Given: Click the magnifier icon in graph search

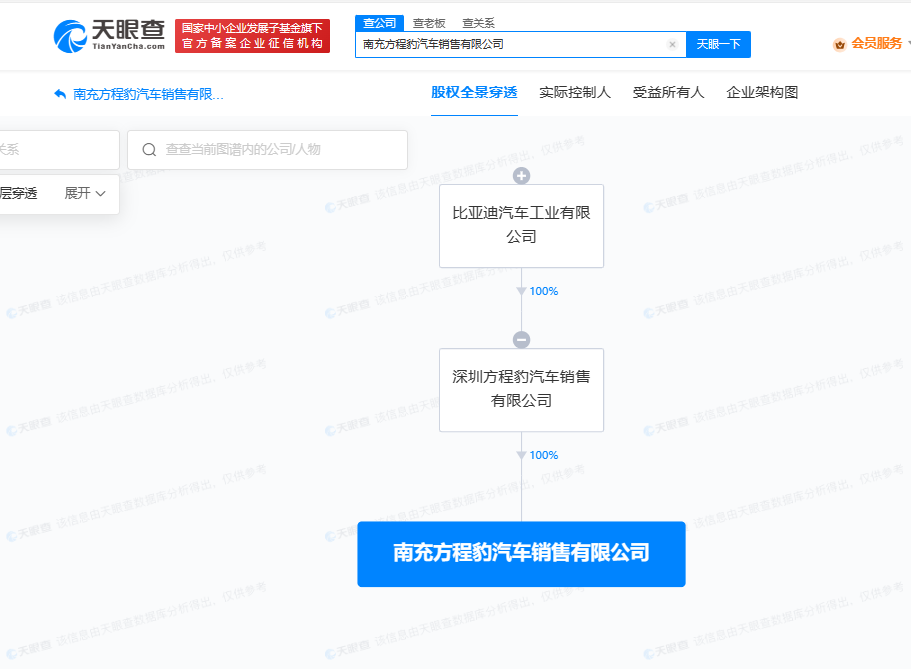Looking at the screenshot, I should point(149,150).
